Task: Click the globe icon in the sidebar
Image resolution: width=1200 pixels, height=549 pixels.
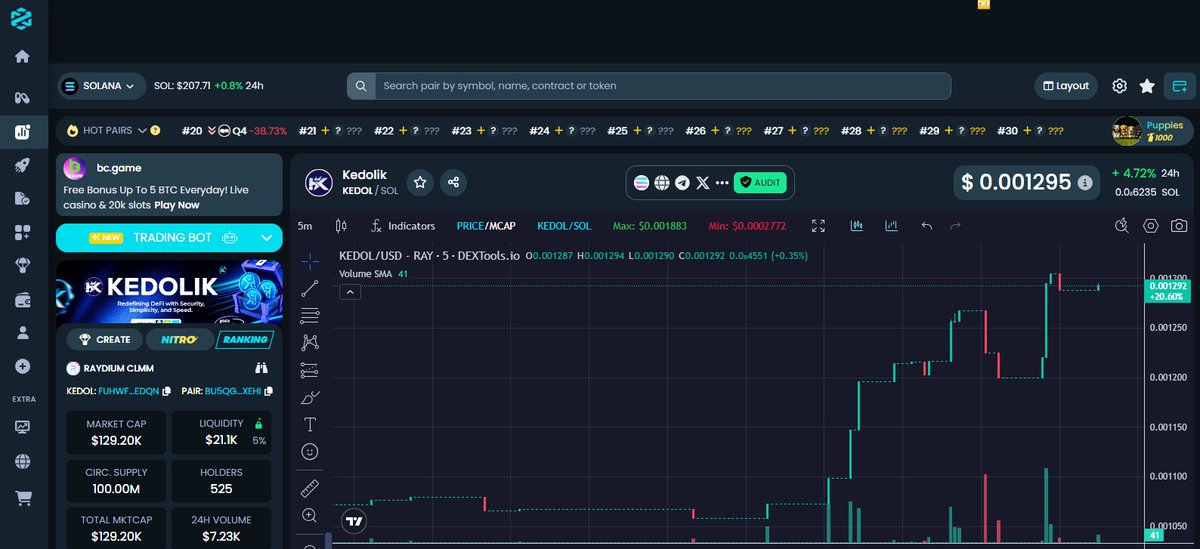Action: click(x=22, y=461)
